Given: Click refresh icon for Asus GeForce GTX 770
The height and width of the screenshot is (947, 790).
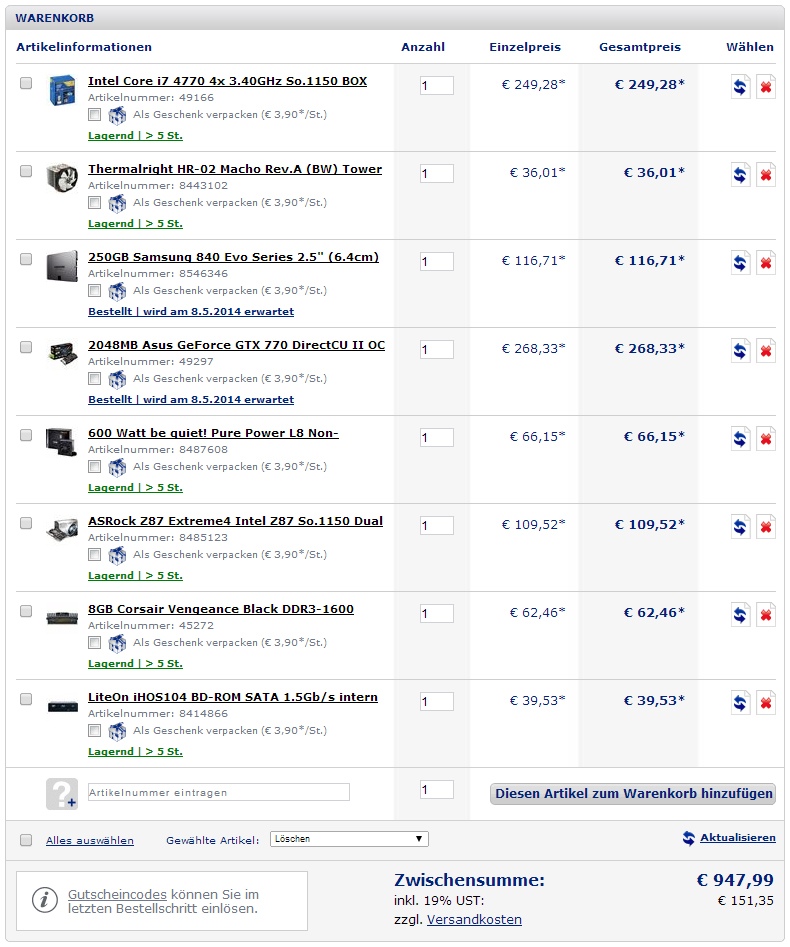Looking at the screenshot, I should [740, 351].
